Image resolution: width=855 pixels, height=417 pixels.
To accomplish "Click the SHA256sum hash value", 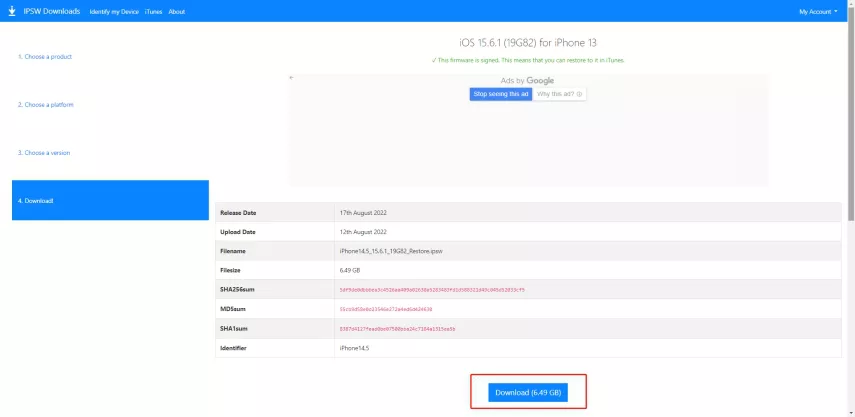I will point(432,290).
